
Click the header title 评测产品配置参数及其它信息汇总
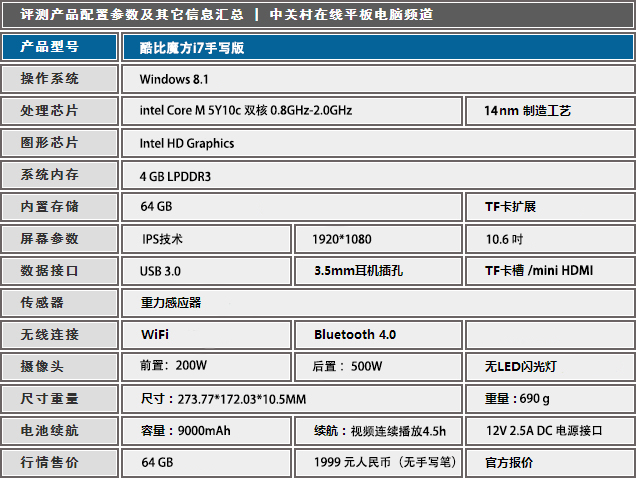point(132,15)
